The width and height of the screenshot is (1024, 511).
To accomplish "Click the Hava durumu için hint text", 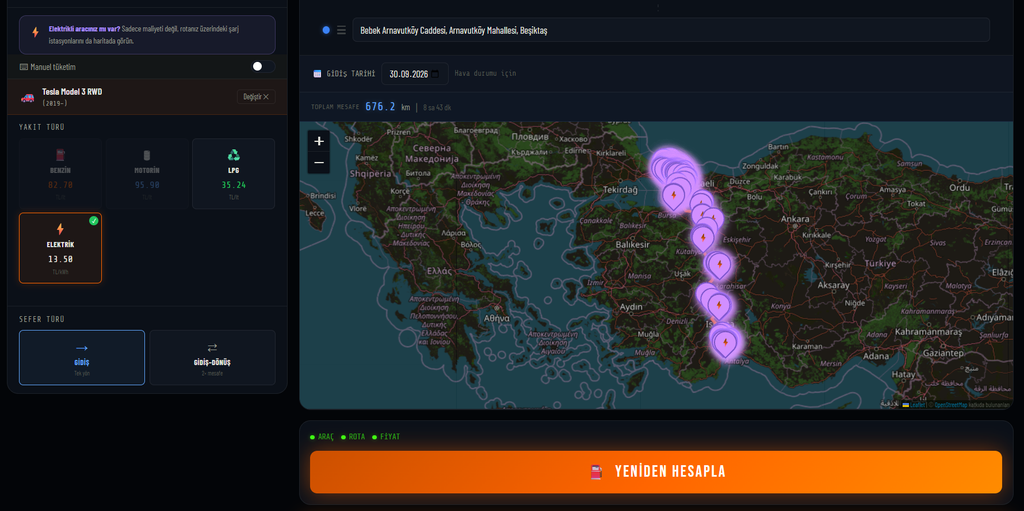I will [485, 74].
